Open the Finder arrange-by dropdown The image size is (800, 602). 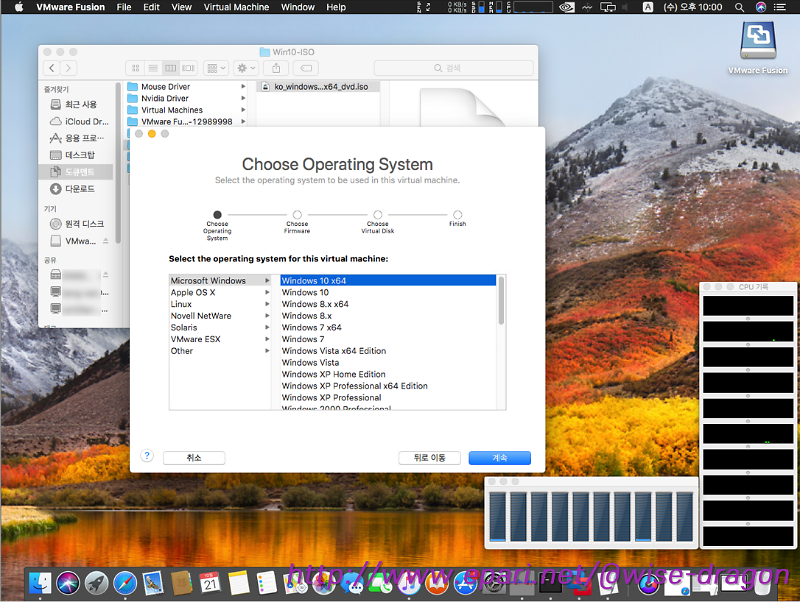point(216,68)
